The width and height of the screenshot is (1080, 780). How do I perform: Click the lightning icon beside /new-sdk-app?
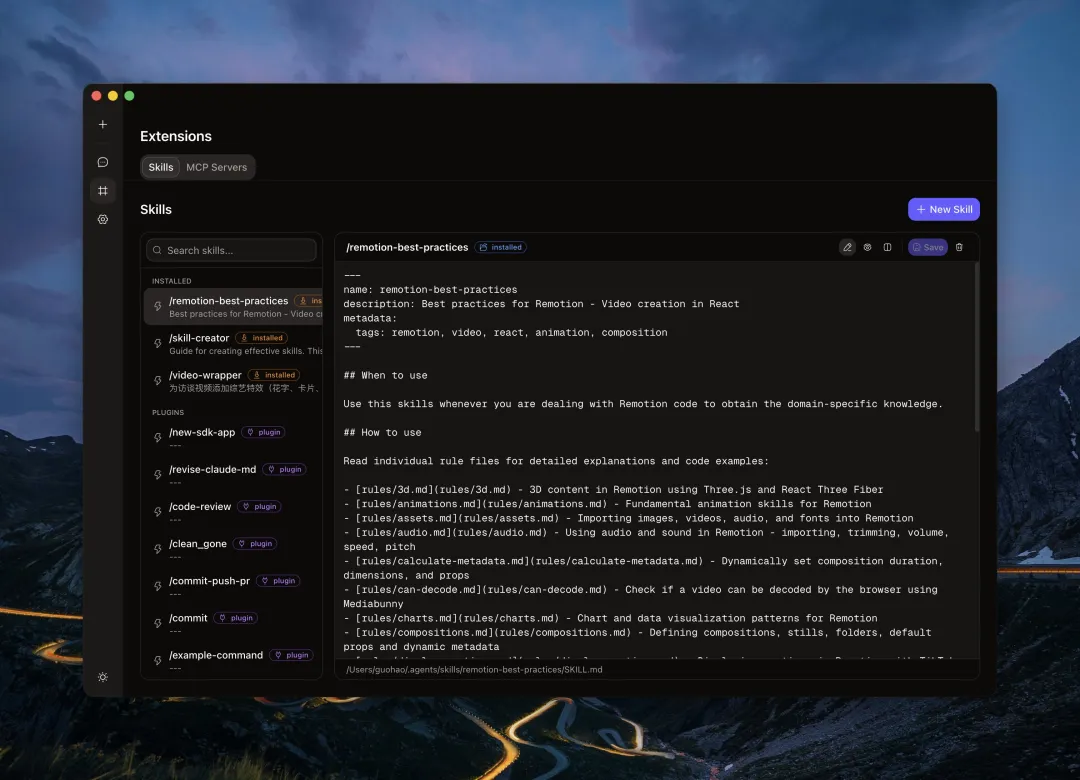coord(157,438)
